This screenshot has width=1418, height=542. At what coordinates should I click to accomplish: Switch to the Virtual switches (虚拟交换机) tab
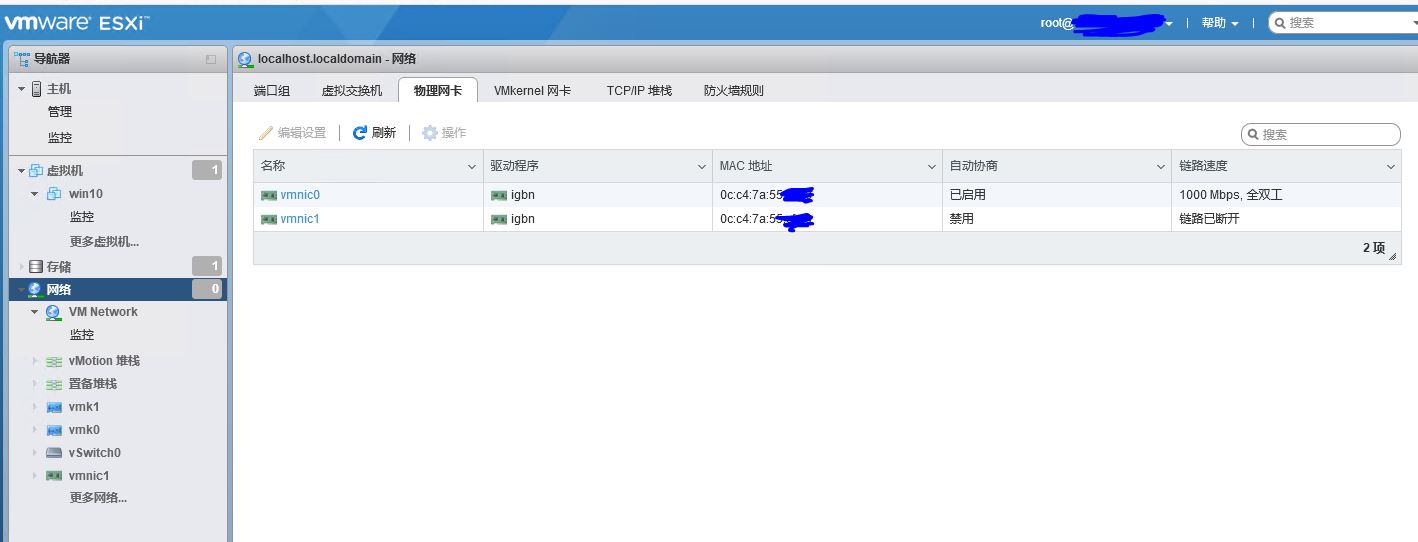click(351, 90)
